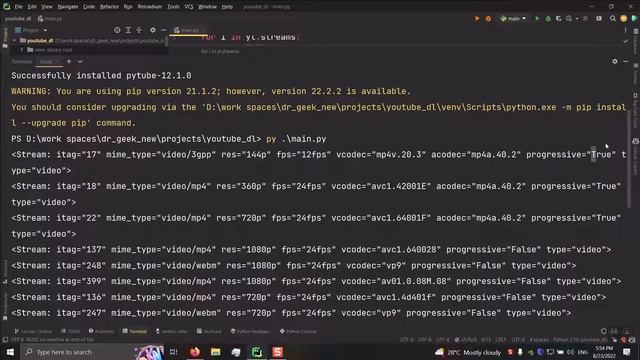Open the File menu
Image resolution: width=640 pixels, height=360 pixels.
coord(19,7)
